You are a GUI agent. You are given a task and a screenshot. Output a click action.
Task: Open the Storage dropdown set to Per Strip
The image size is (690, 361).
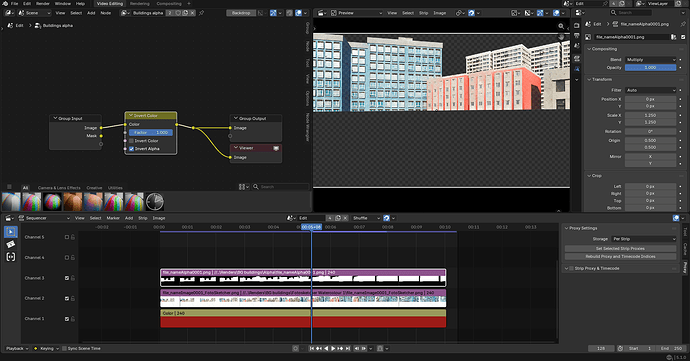click(643, 239)
